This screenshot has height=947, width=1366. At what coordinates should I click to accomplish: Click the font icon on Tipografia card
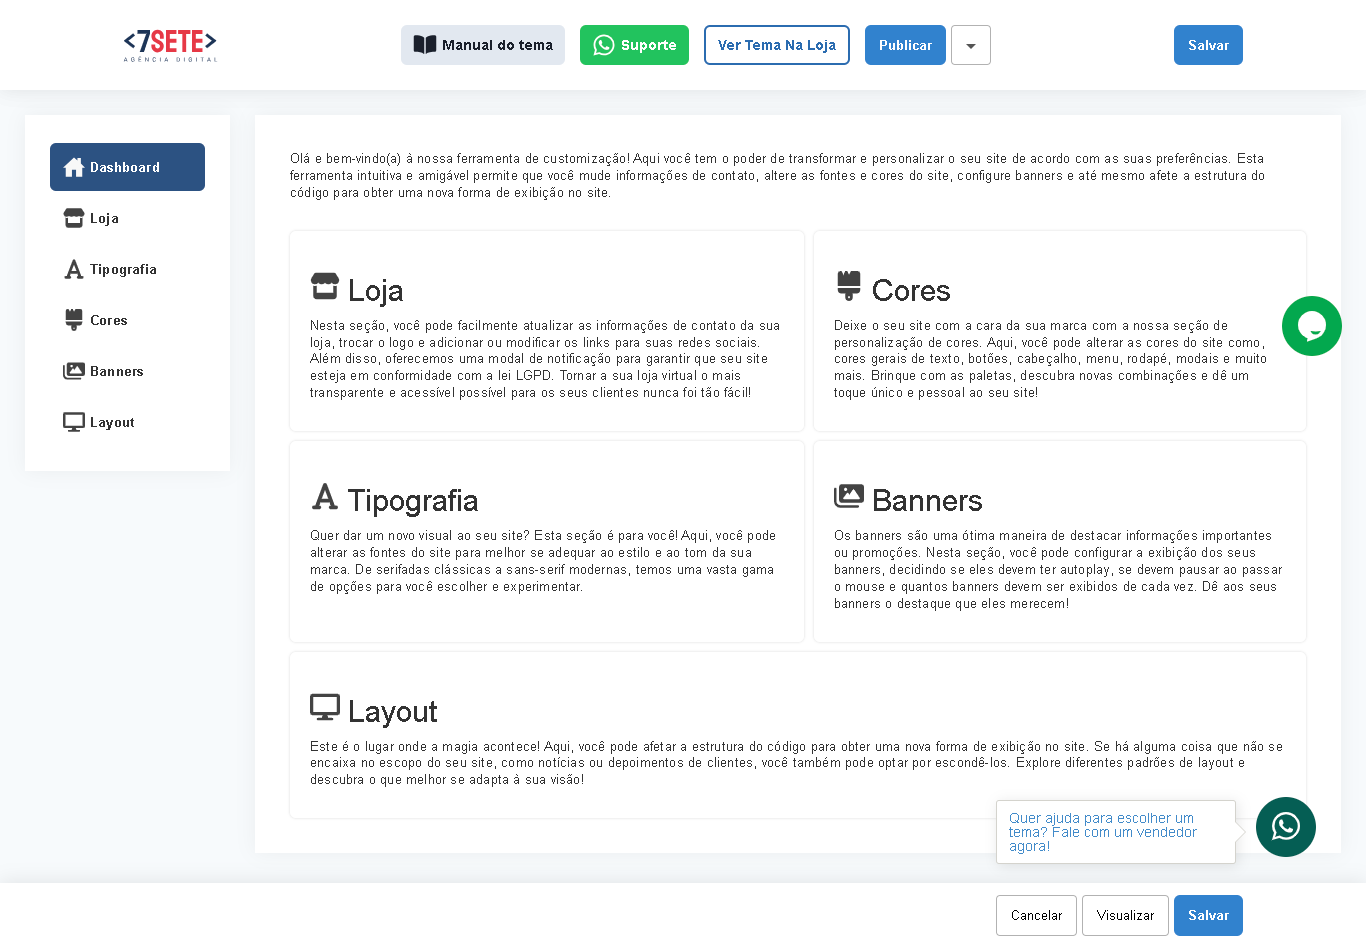[325, 496]
